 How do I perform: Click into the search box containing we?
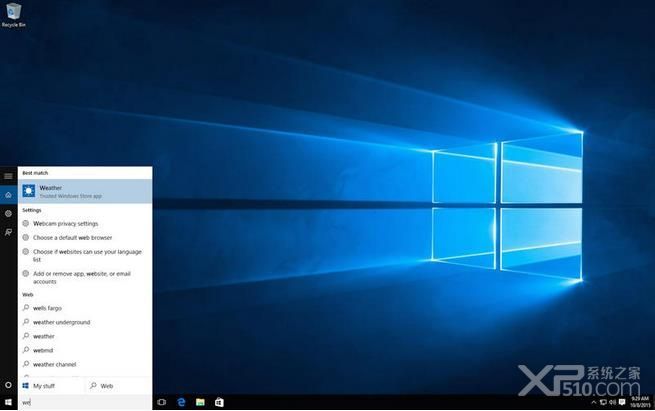coord(85,402)
